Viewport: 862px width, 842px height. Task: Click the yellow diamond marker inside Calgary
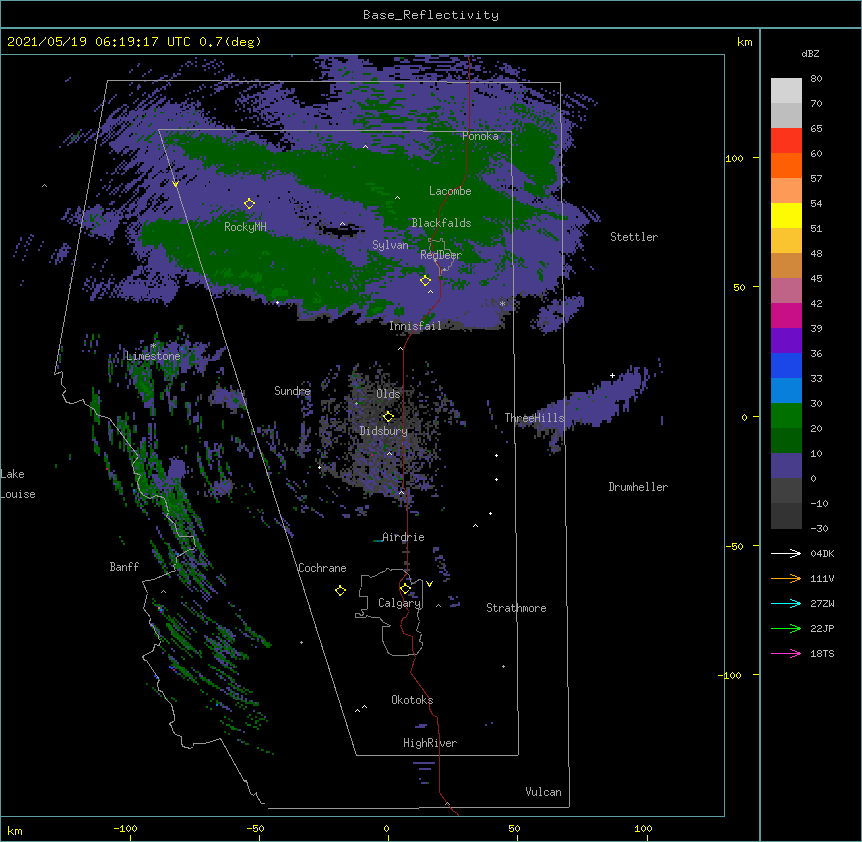point(405,589)
